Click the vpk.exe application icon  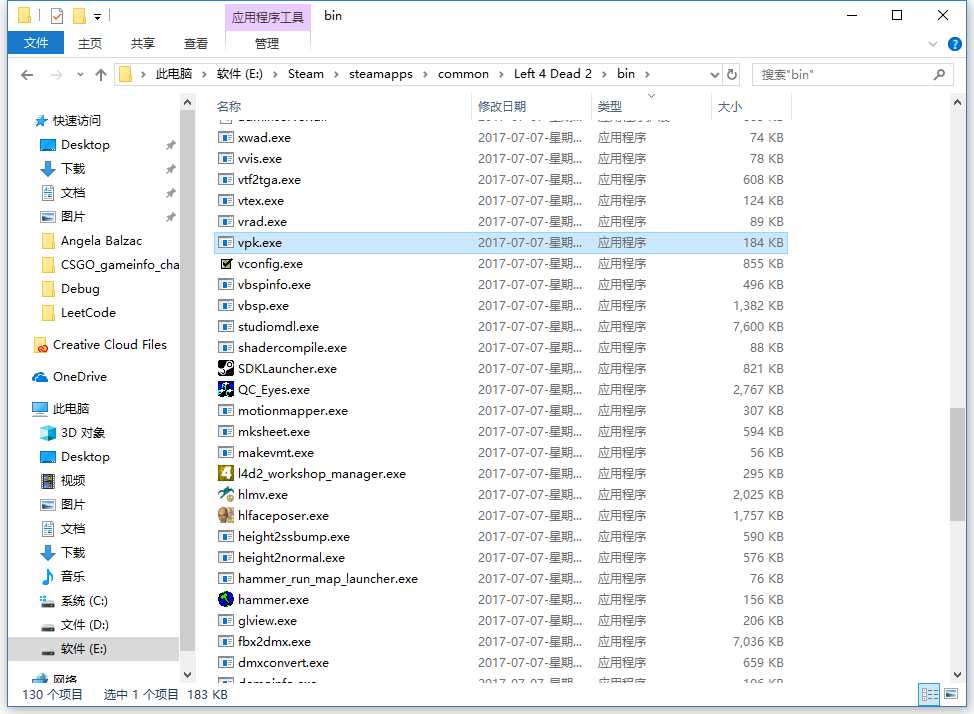pos(225,242)
